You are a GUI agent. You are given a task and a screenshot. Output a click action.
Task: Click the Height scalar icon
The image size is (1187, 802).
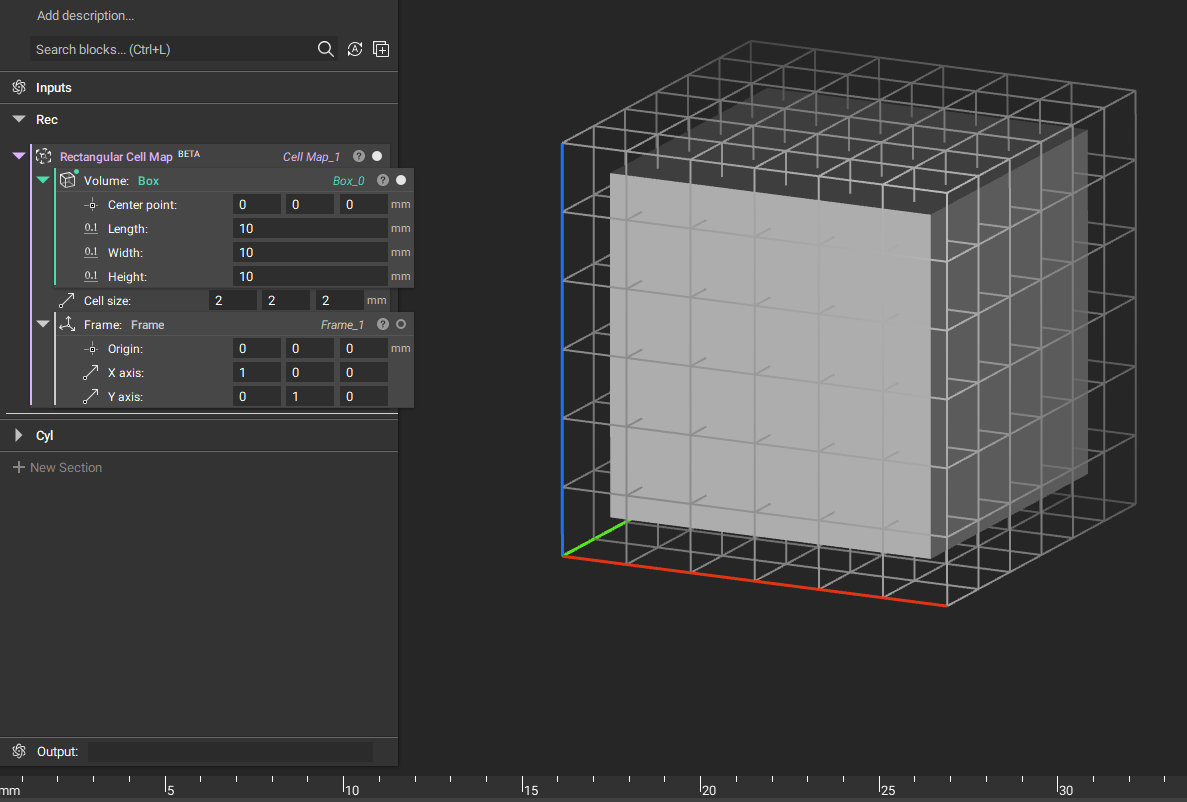click(91, 276)
